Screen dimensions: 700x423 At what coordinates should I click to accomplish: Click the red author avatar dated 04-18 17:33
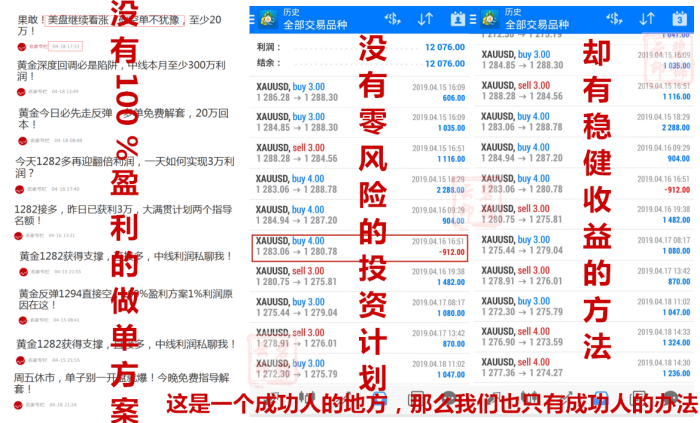21,46
